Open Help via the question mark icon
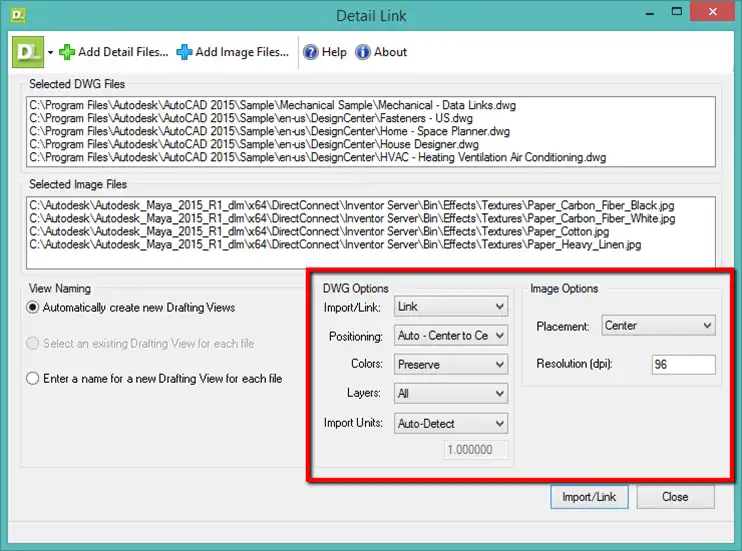 click(310, 52)
